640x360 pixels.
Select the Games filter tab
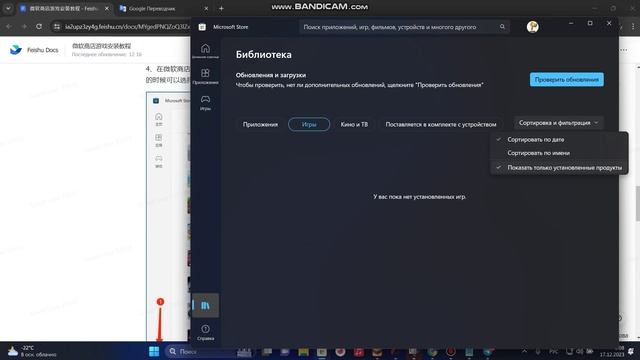(309, 124)
